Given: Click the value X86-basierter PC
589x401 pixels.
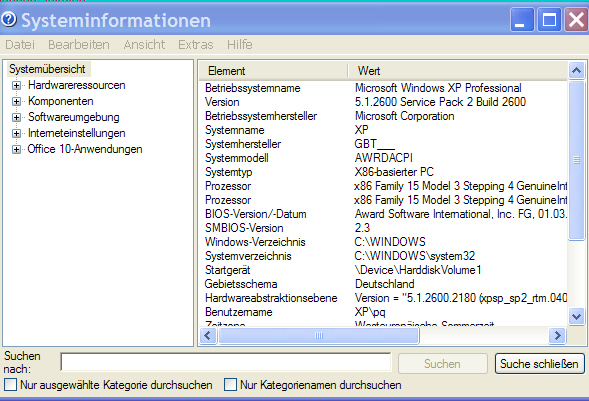Looking at the screenshot, I should coord(394,172).
